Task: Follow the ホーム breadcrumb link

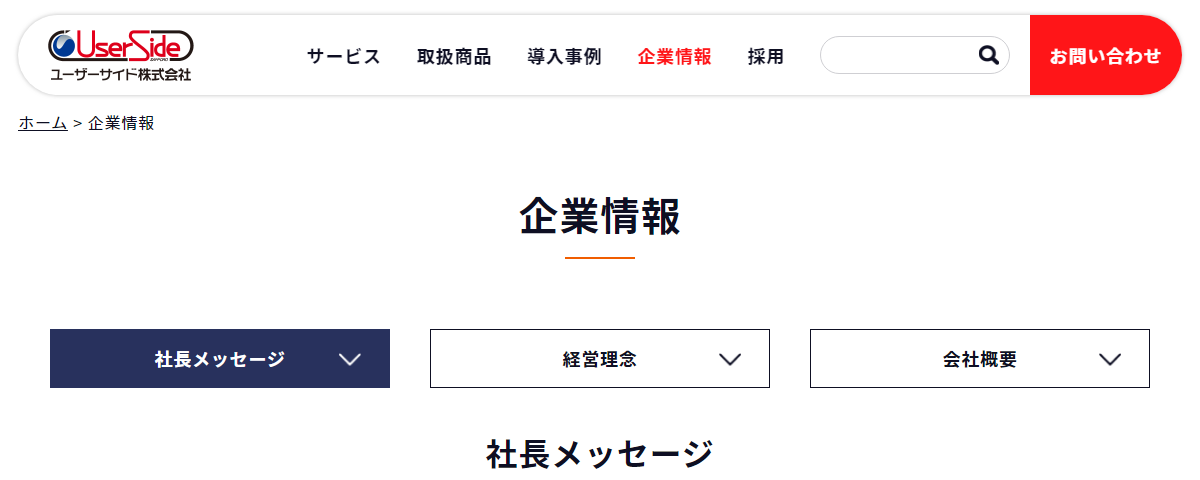Action: coord(43,123)
